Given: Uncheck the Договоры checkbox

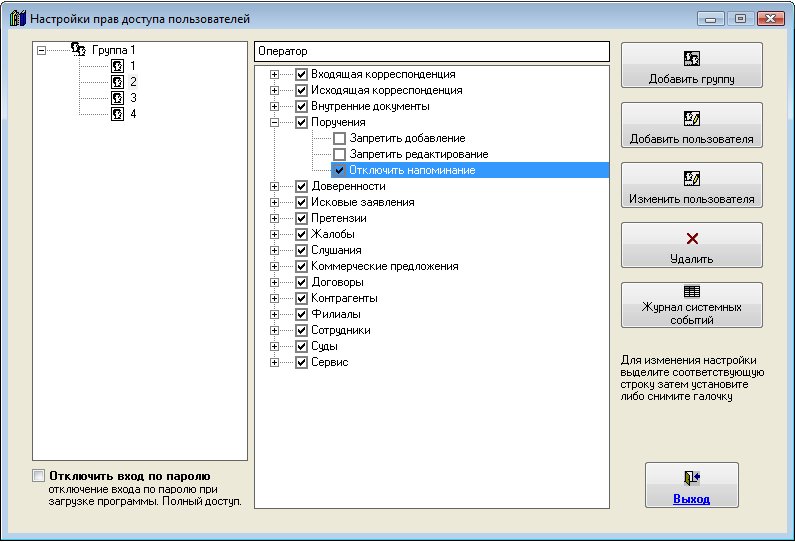Looking at the screenshot, I should click(x=302, y=282).
